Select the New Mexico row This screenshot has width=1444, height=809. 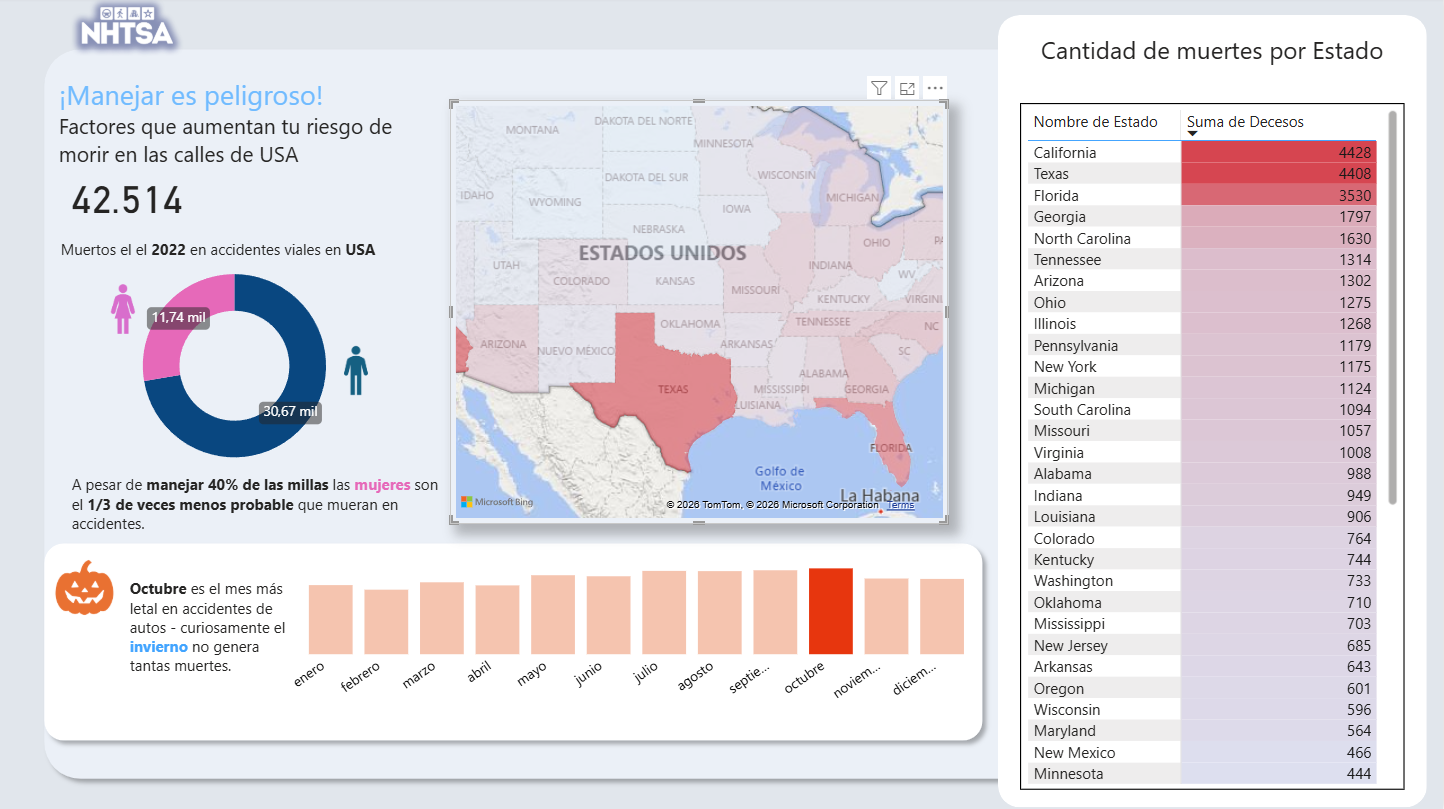point(1203,752)
